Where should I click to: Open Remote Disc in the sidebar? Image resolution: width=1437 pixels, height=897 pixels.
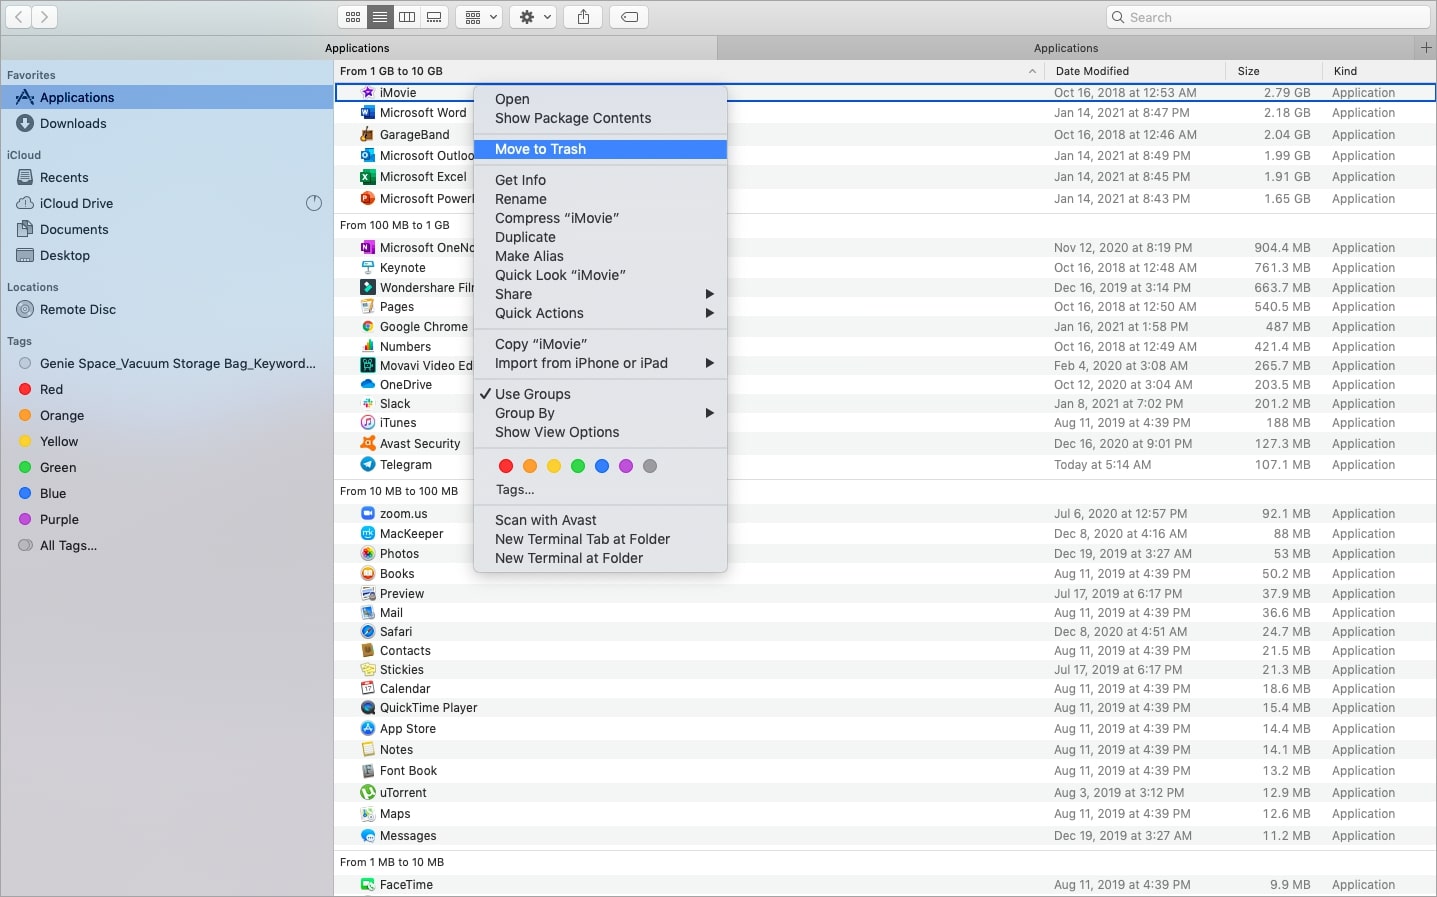(x=78, y=309)
